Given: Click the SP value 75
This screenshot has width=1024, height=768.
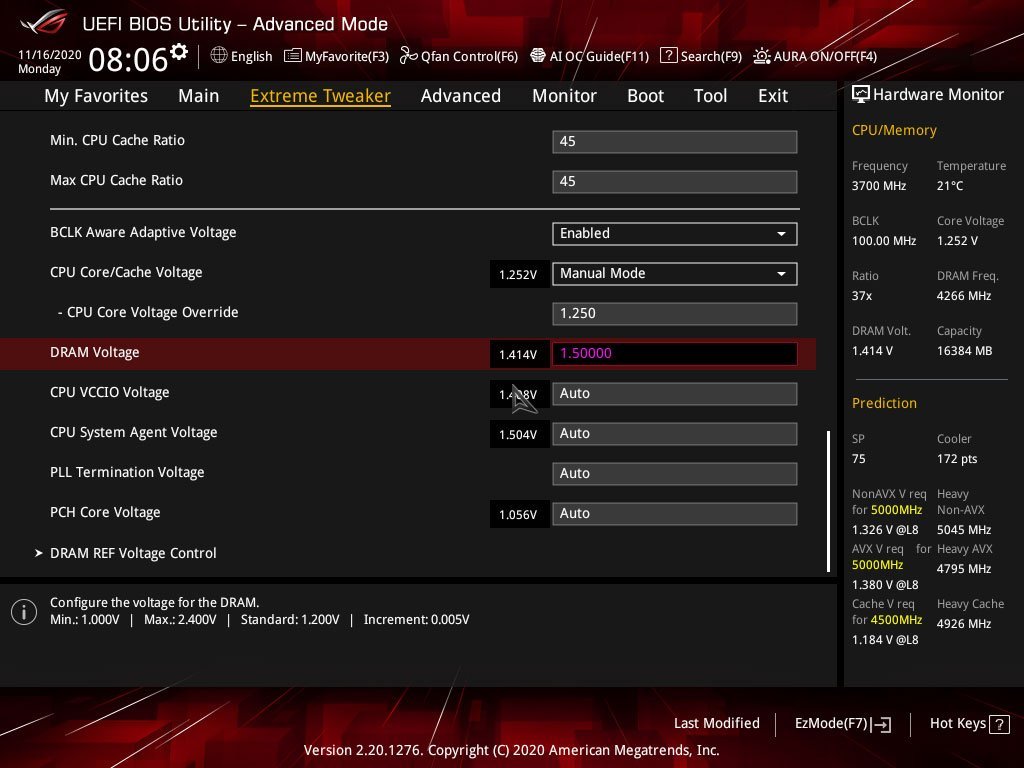Looking at the screenshot, I should [859, 458].
